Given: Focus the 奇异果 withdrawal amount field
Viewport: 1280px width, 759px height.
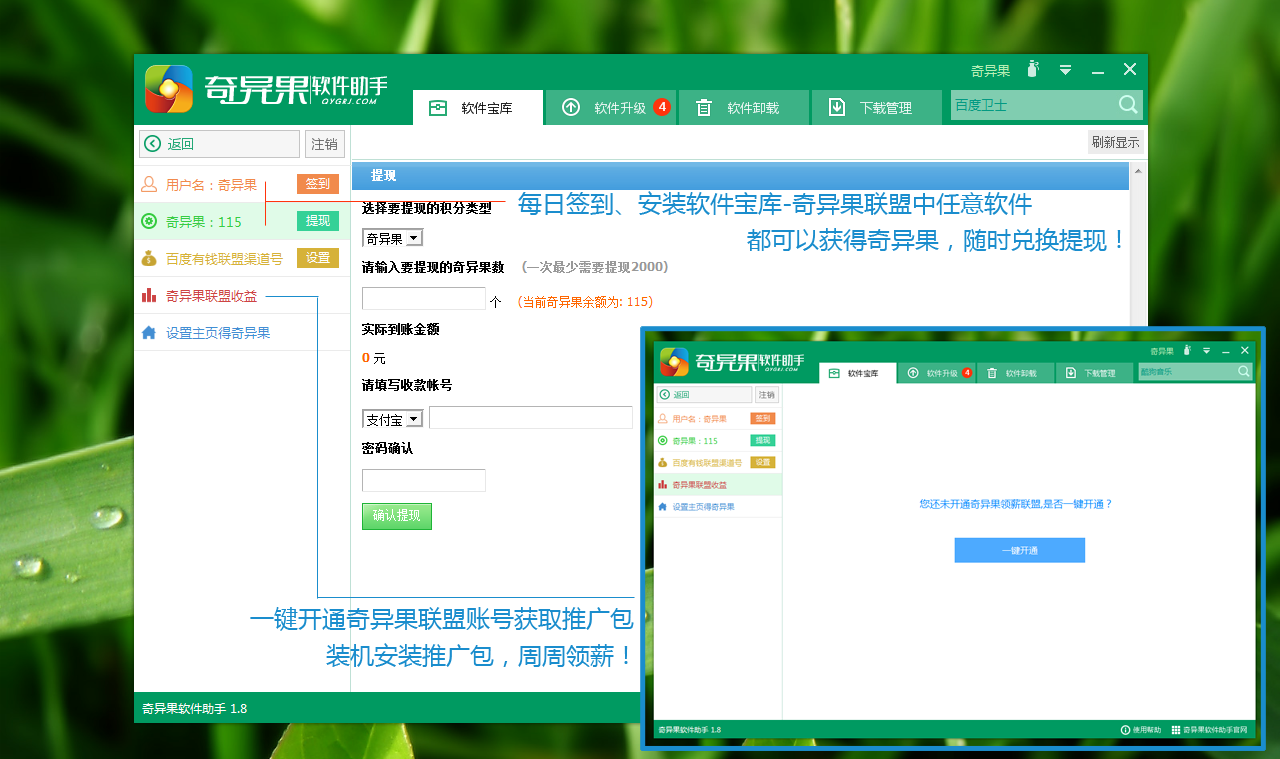Looking at the screenshot, I should [x=424, y=298].
